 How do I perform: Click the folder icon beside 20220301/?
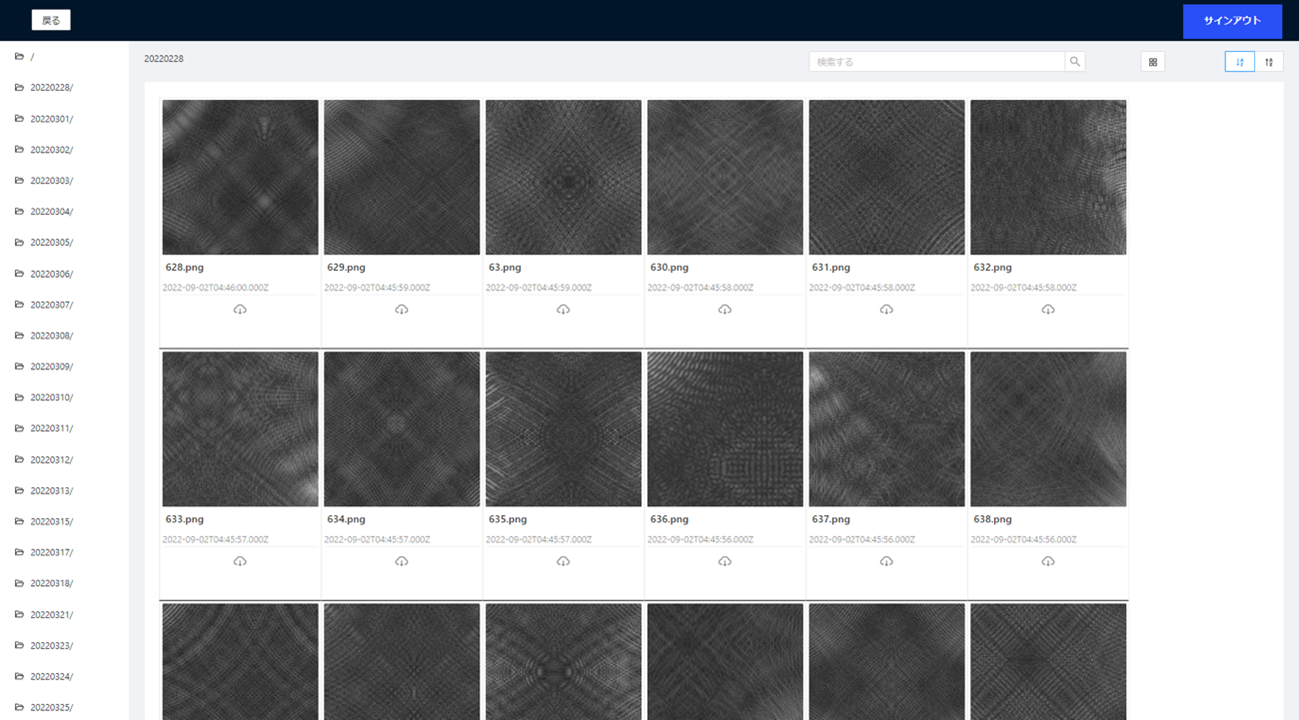19,119
